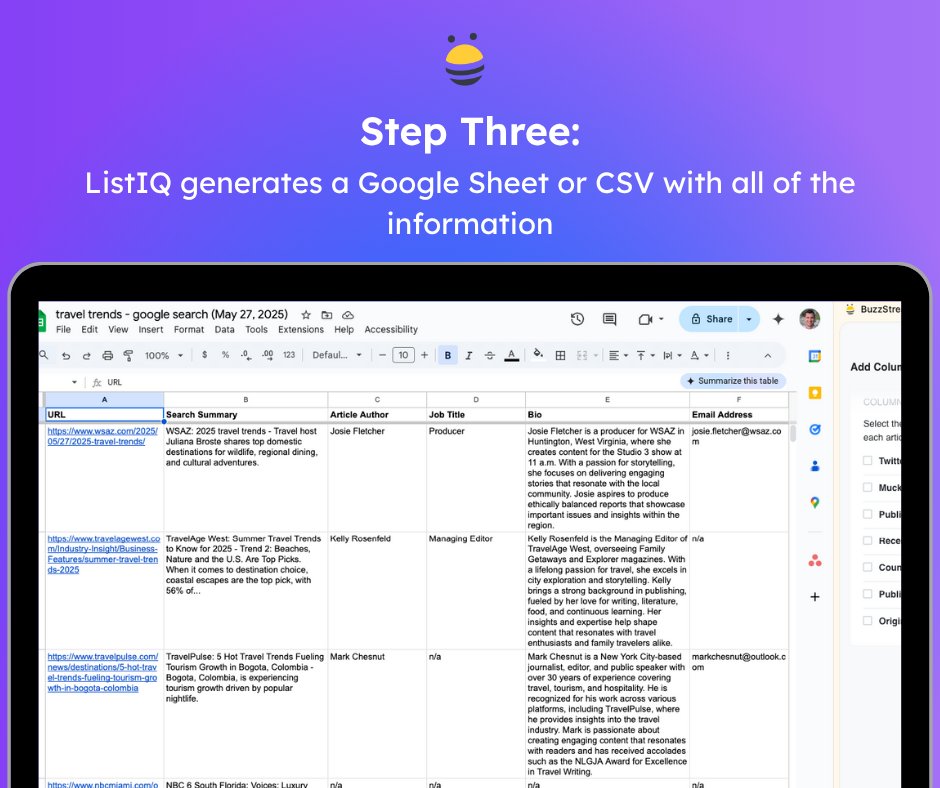
Task: Open the 100% zoom dropdown
Action: pyautogui.click(x=164, y=356)
